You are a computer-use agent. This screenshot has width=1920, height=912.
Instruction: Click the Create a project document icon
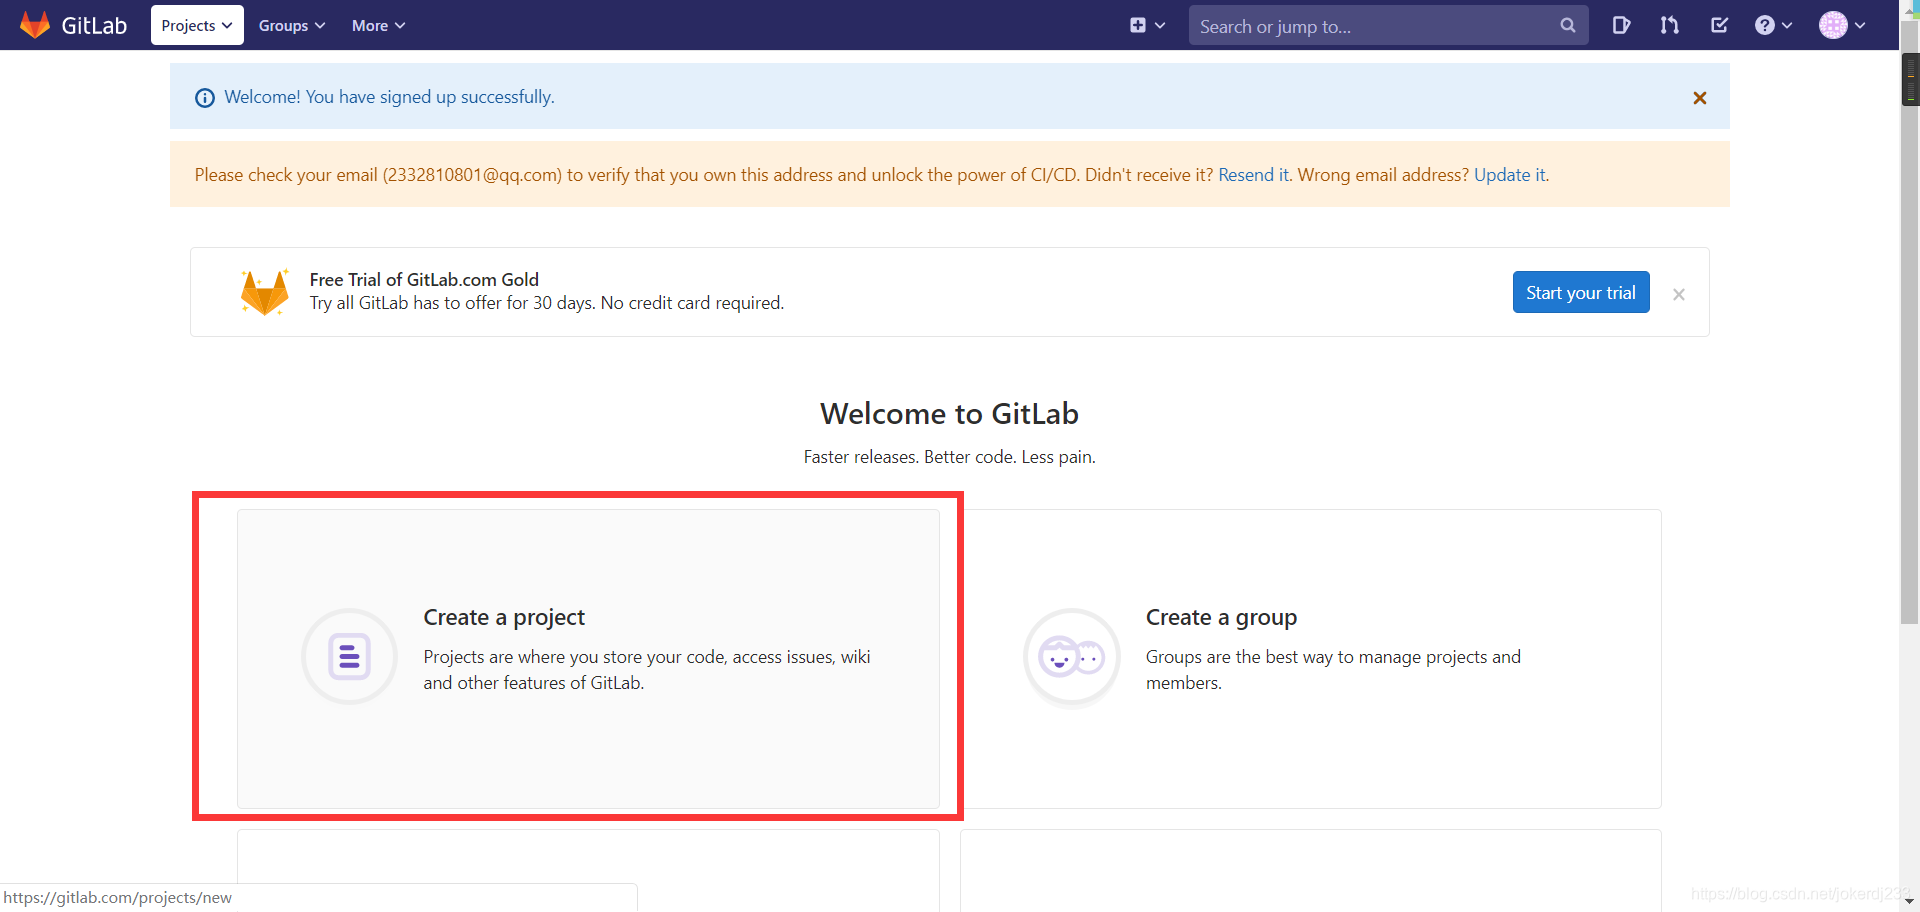pyautogui.click(x=350, y=657)
